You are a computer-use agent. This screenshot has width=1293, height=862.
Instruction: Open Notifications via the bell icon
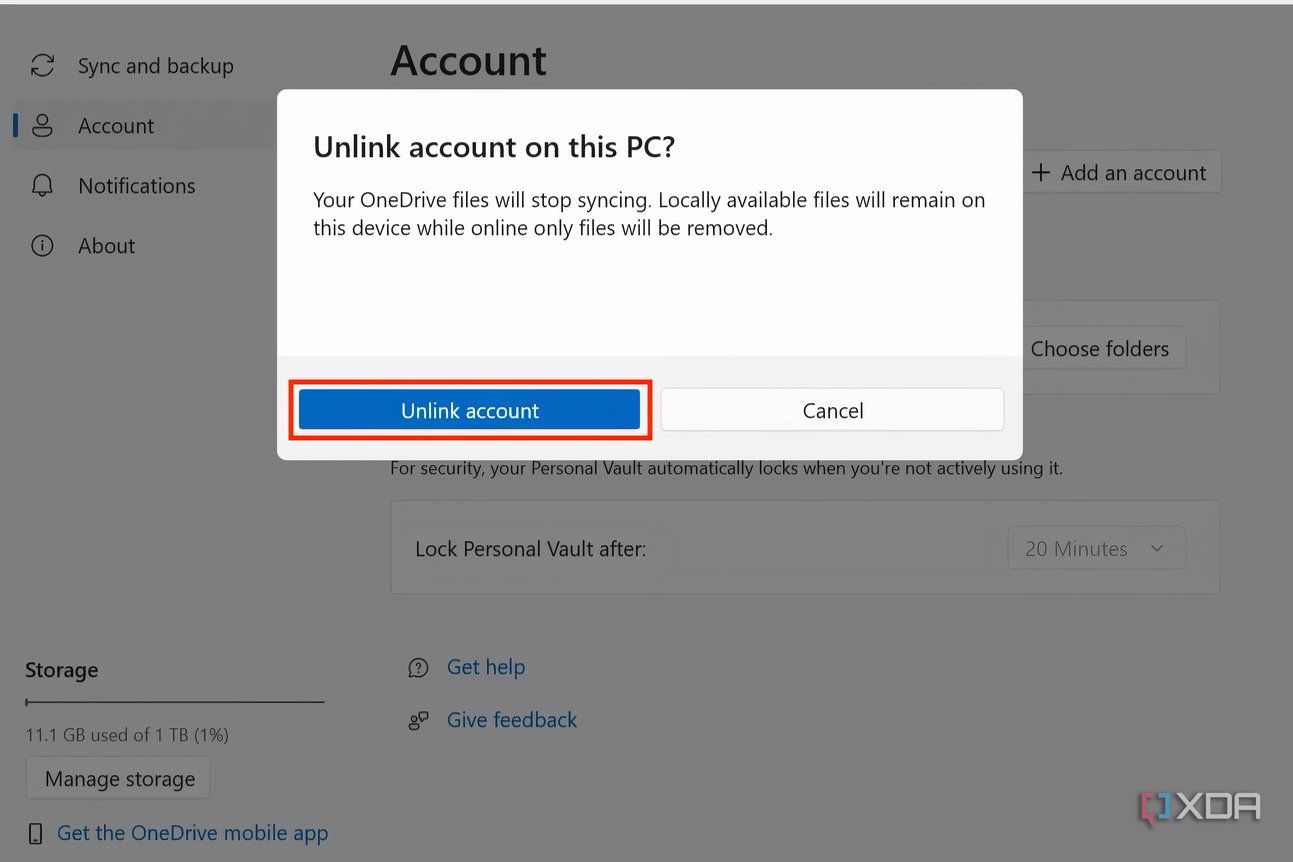click(x=42, y=185)
